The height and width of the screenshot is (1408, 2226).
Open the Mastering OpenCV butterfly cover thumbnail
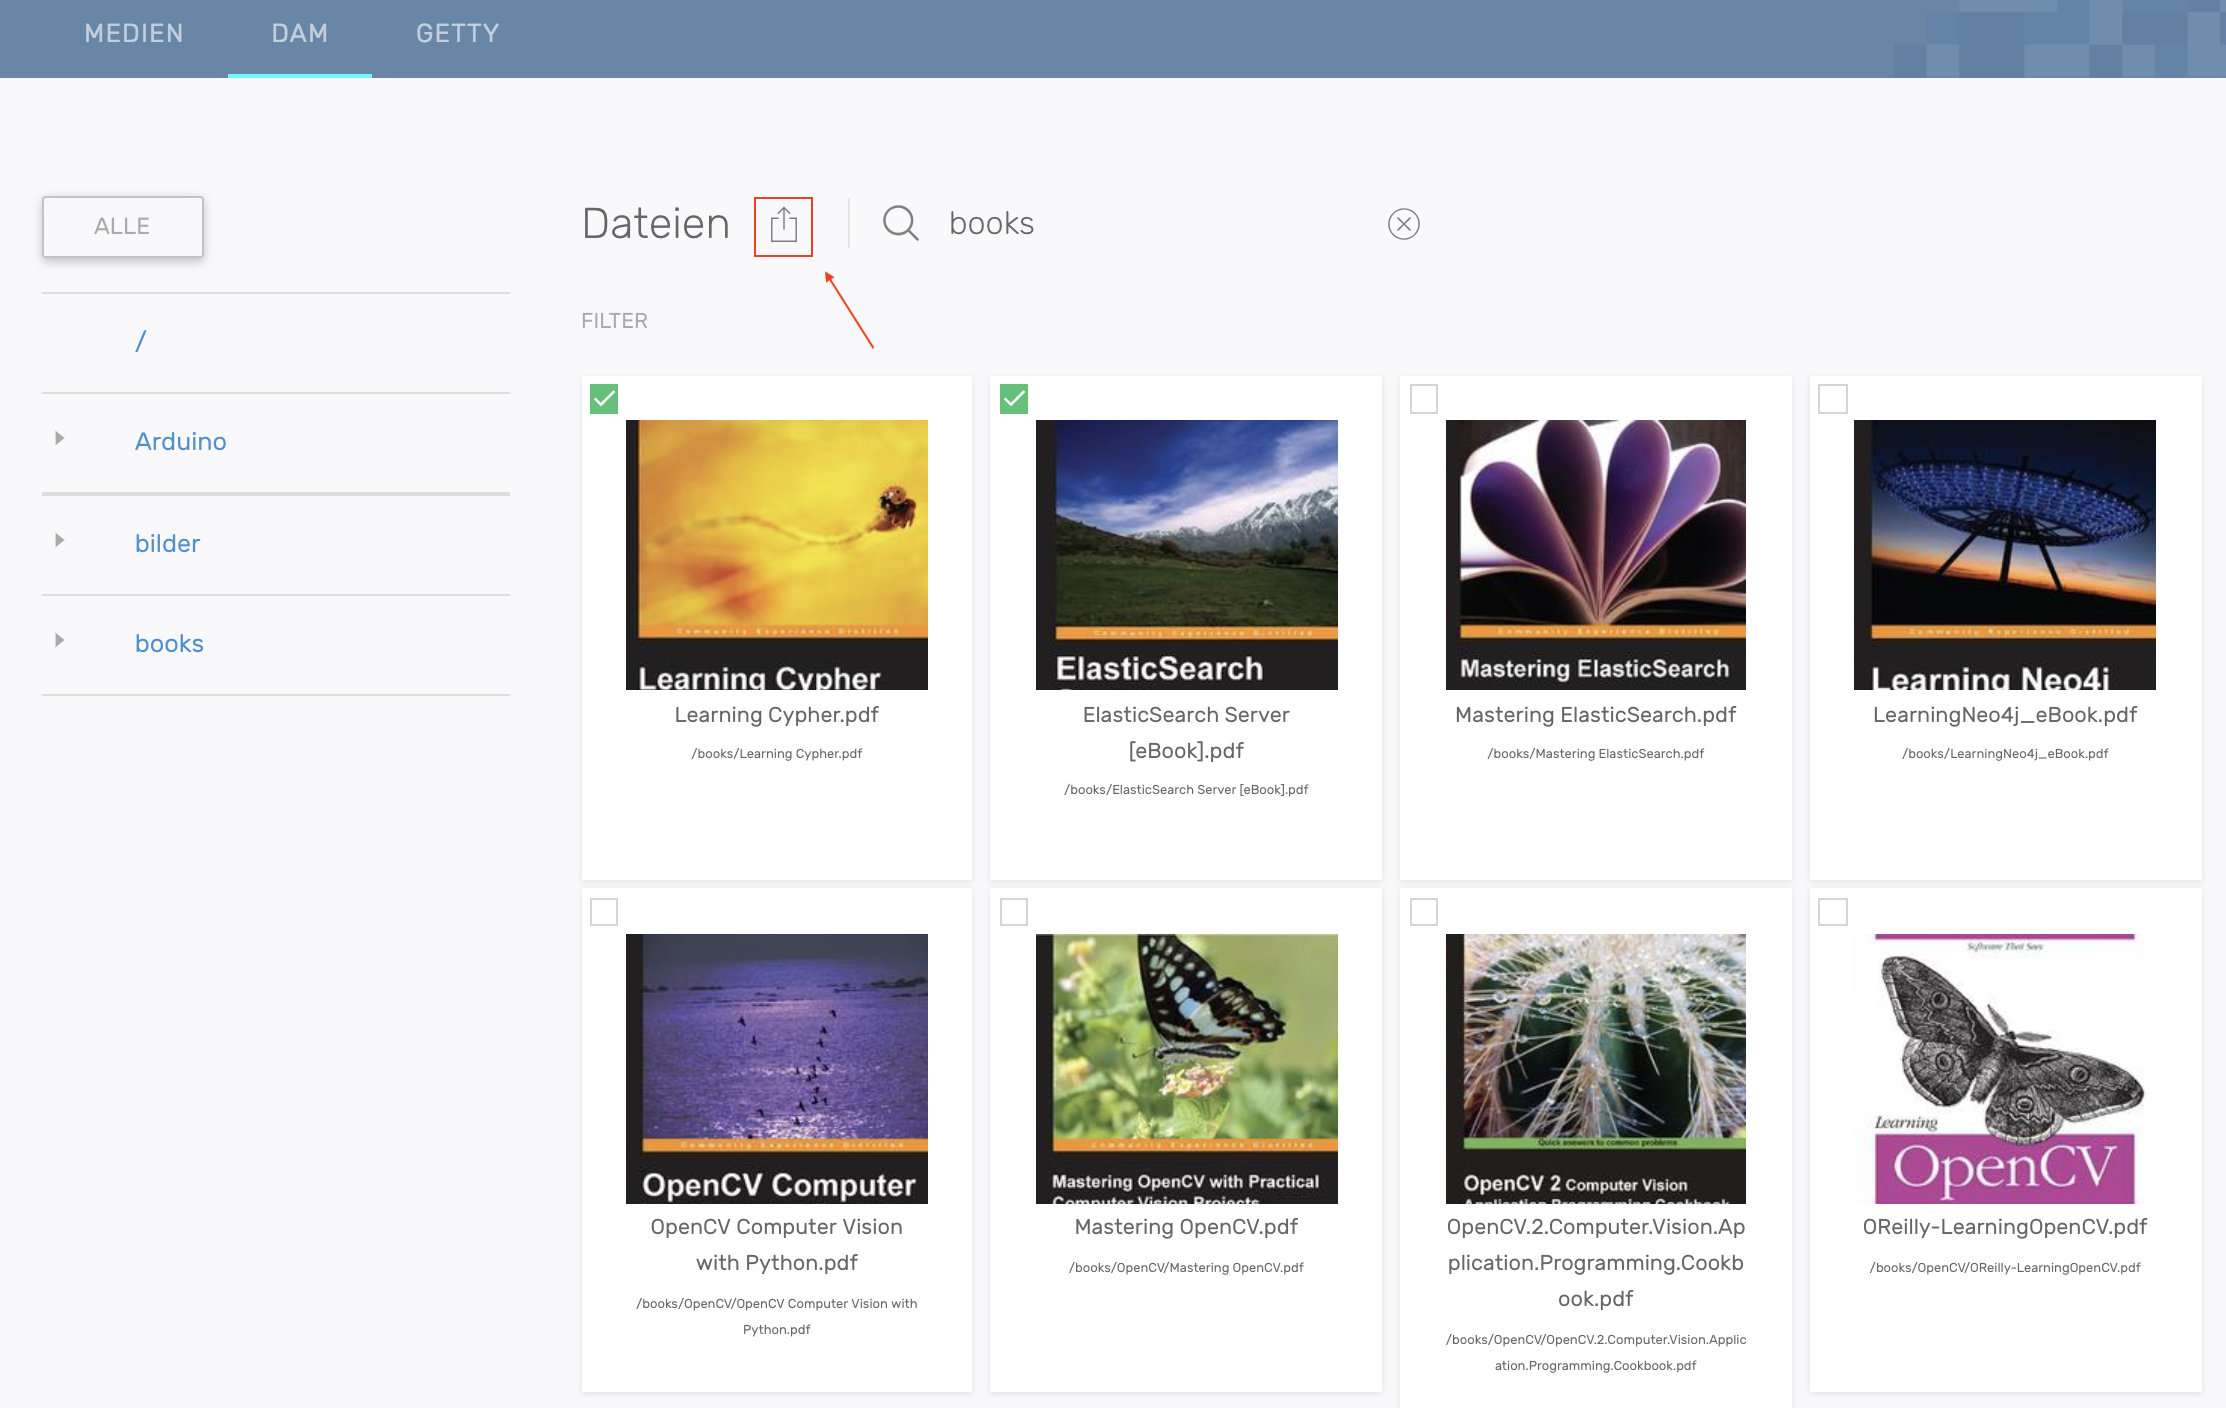(1186, 1068)
